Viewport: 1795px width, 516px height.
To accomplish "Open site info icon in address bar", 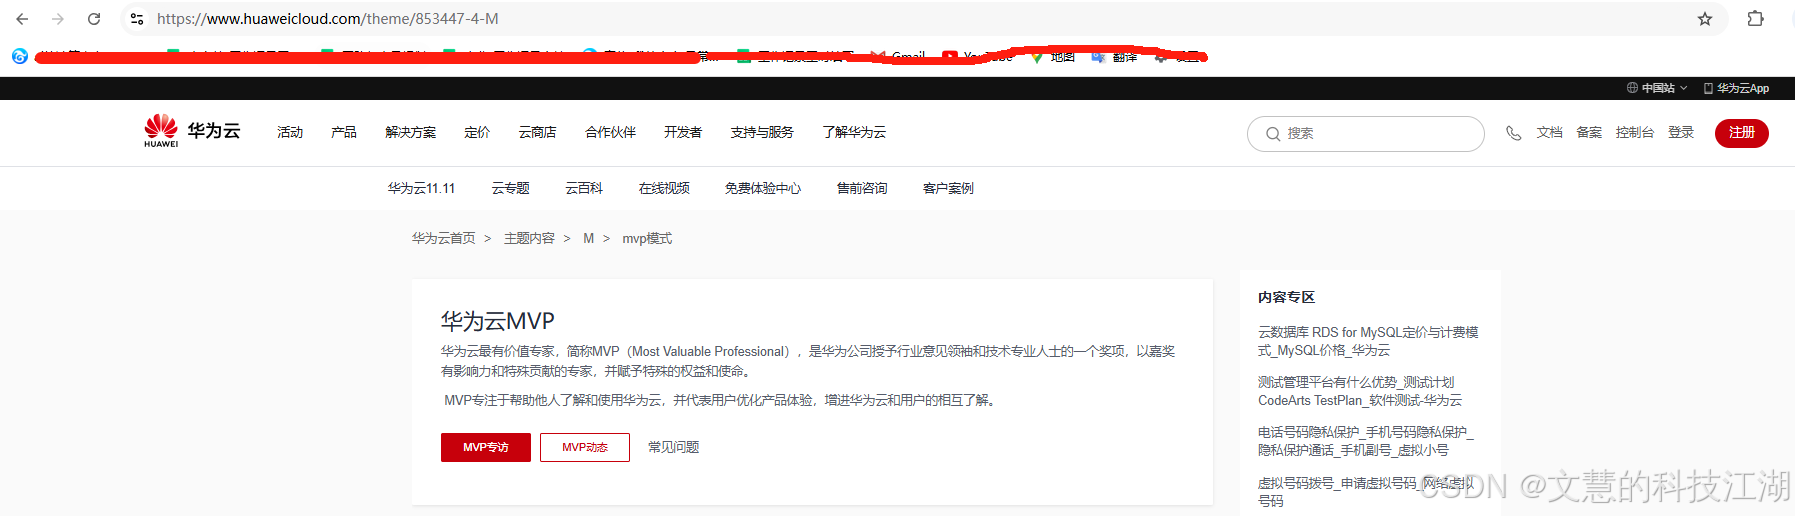I will coord(137,19).
